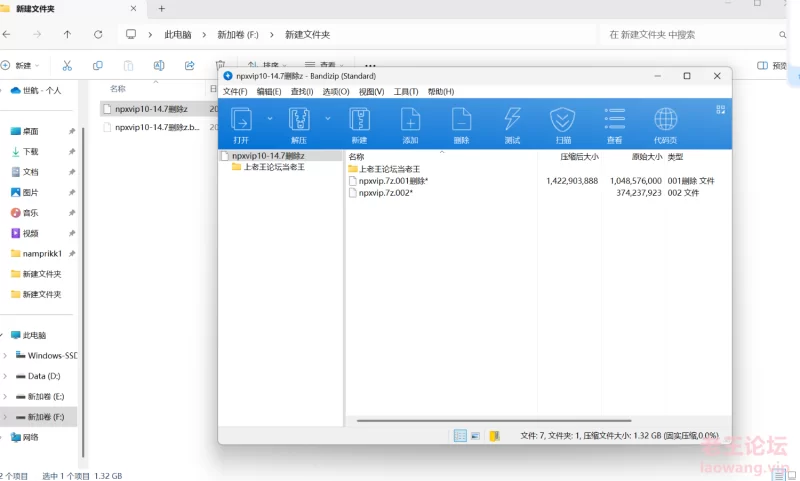The height and width of the screenshot is (481, 800).
Task: Click the 扫描 (Scan) shield icon
Action: 563,119
